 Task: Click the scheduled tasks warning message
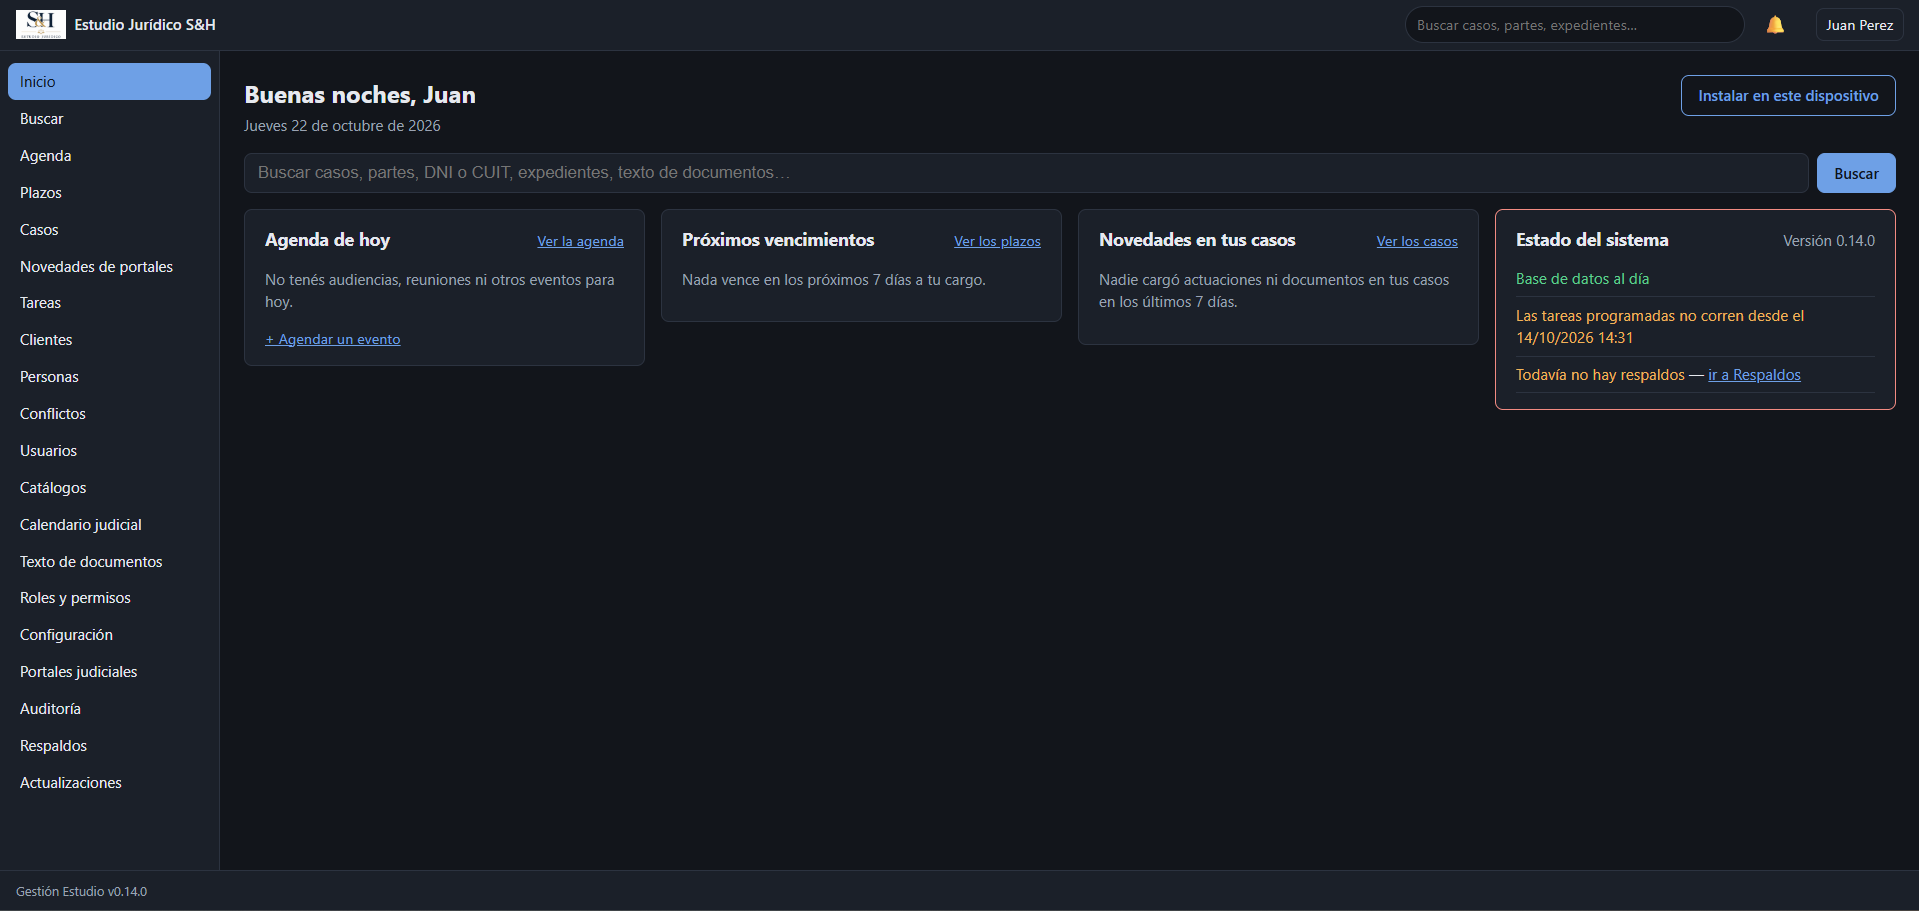(1660, 327)
